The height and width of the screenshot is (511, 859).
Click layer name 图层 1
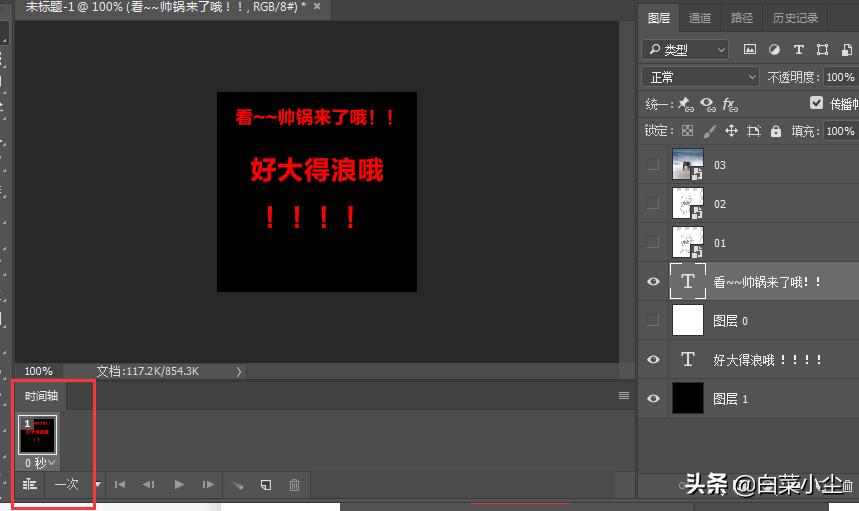730,399
